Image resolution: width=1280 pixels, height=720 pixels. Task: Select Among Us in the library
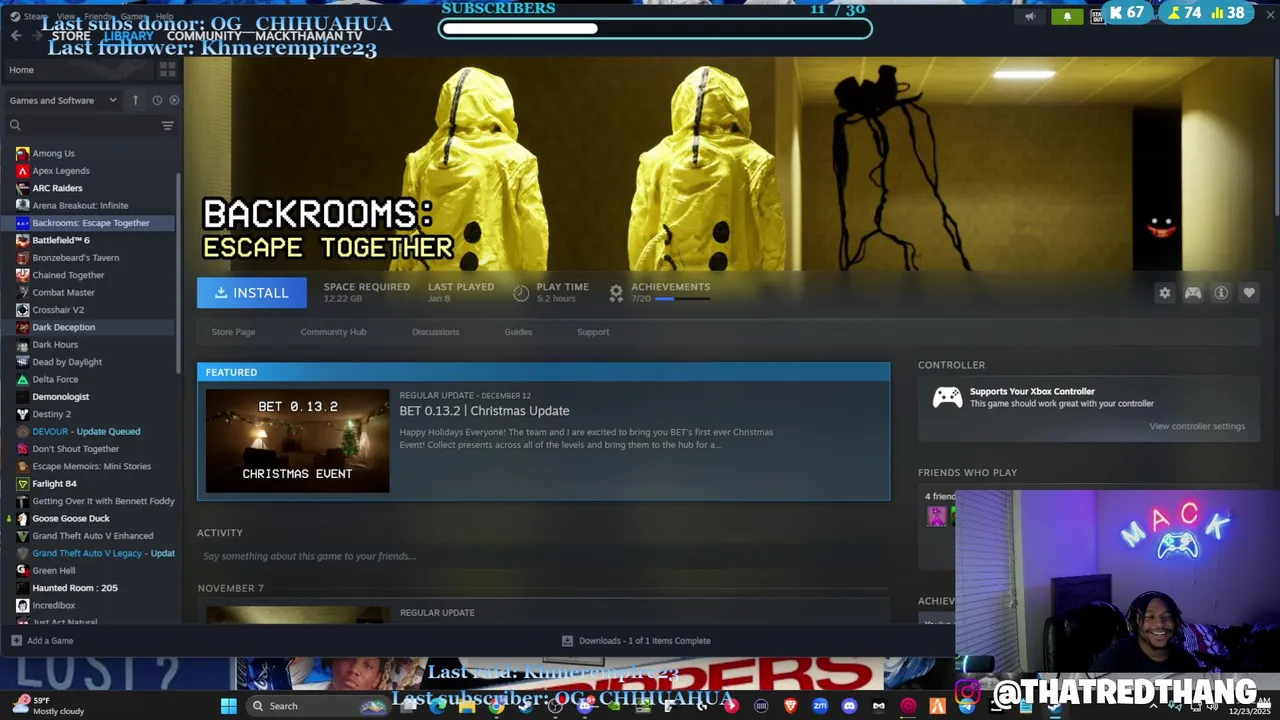(53, 153)
